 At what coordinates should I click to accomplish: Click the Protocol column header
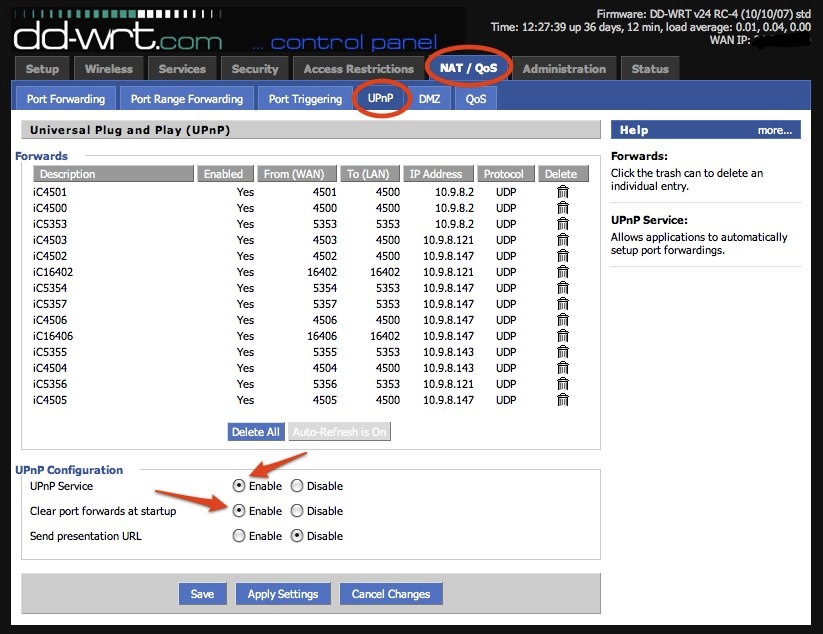tap(505, 174)
